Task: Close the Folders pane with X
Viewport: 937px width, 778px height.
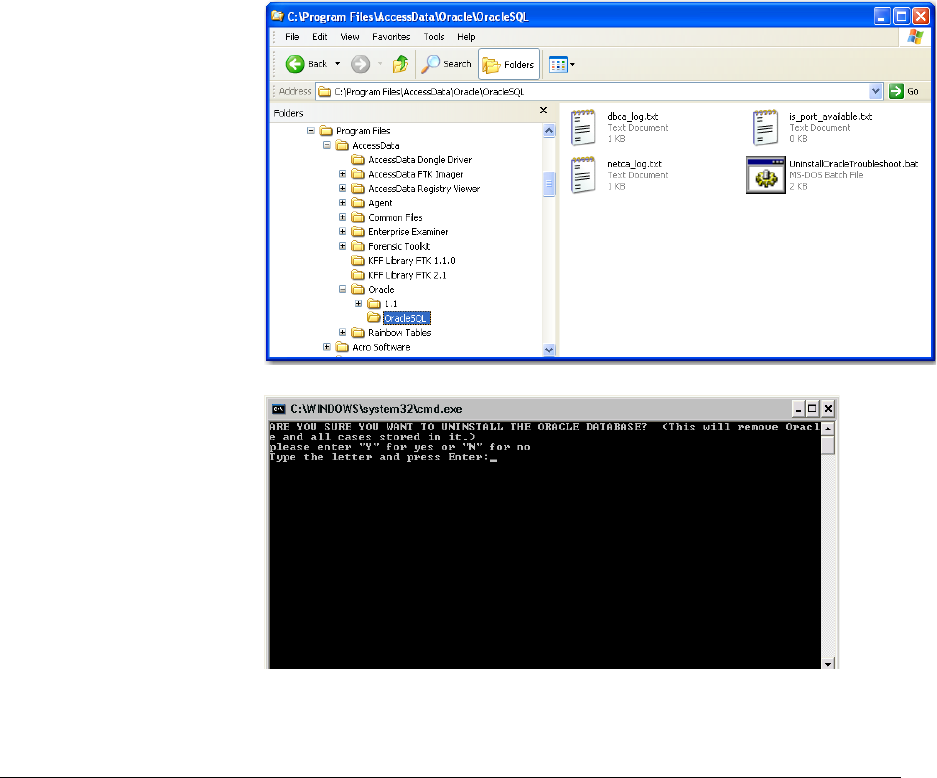Action: pos(543,110)
